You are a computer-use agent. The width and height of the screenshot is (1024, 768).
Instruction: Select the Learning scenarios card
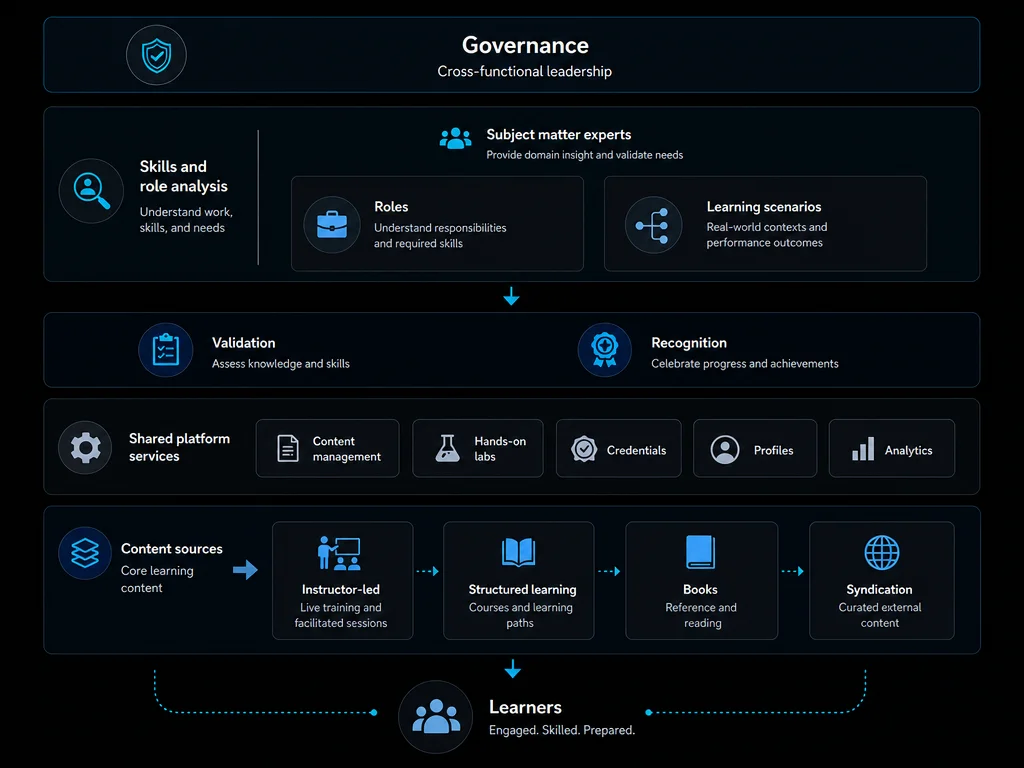[765, 224]
